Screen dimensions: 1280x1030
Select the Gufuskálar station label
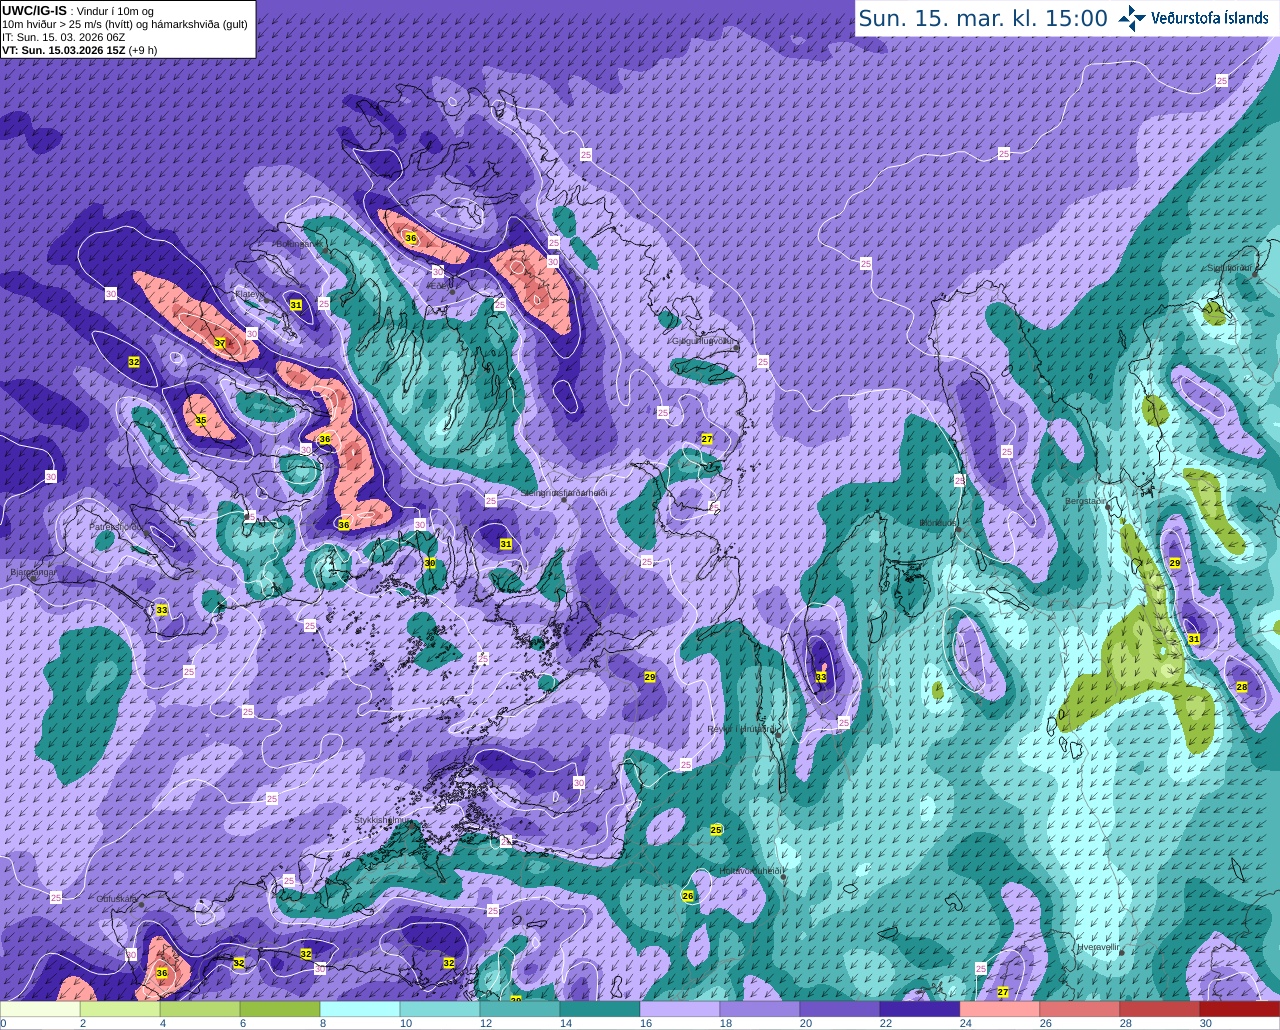pos(117,899)
